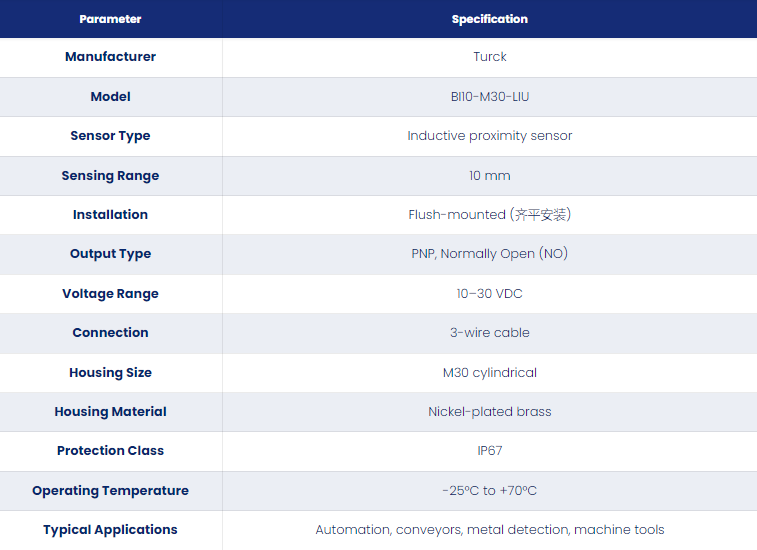
Task: Click Inductive proximity sensor text
Action: pyautogui.click(x=490, y=136)
